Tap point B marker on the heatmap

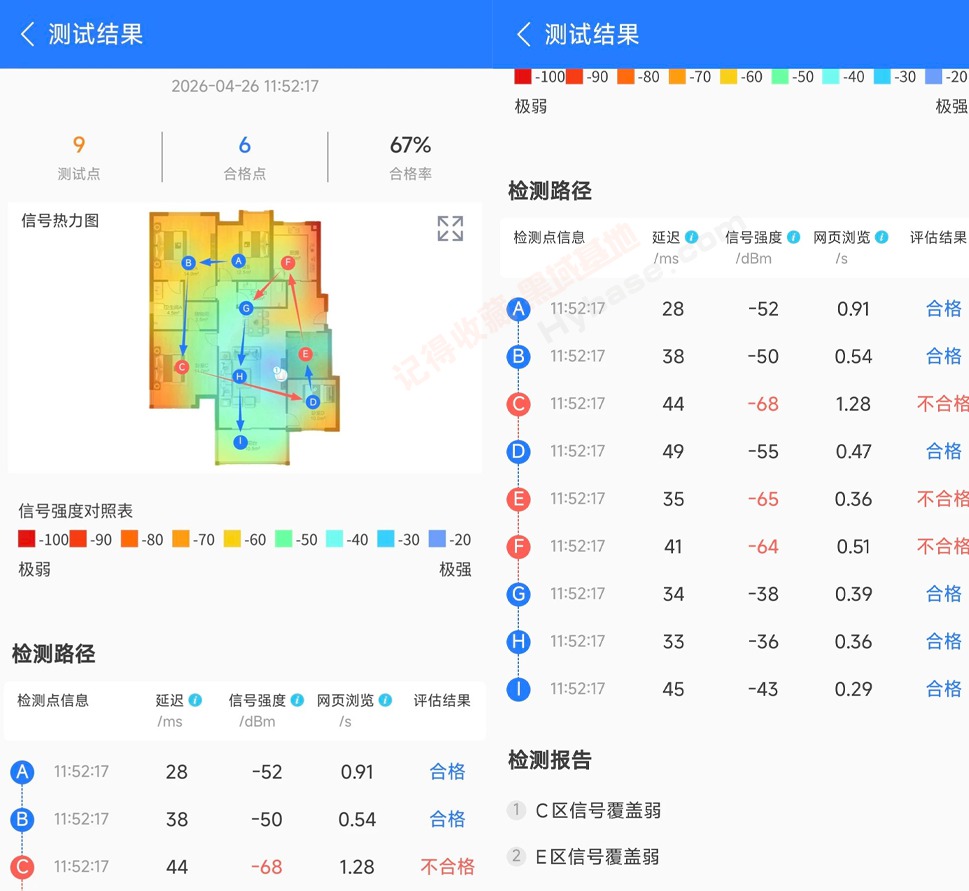click(x=188, y=263)
